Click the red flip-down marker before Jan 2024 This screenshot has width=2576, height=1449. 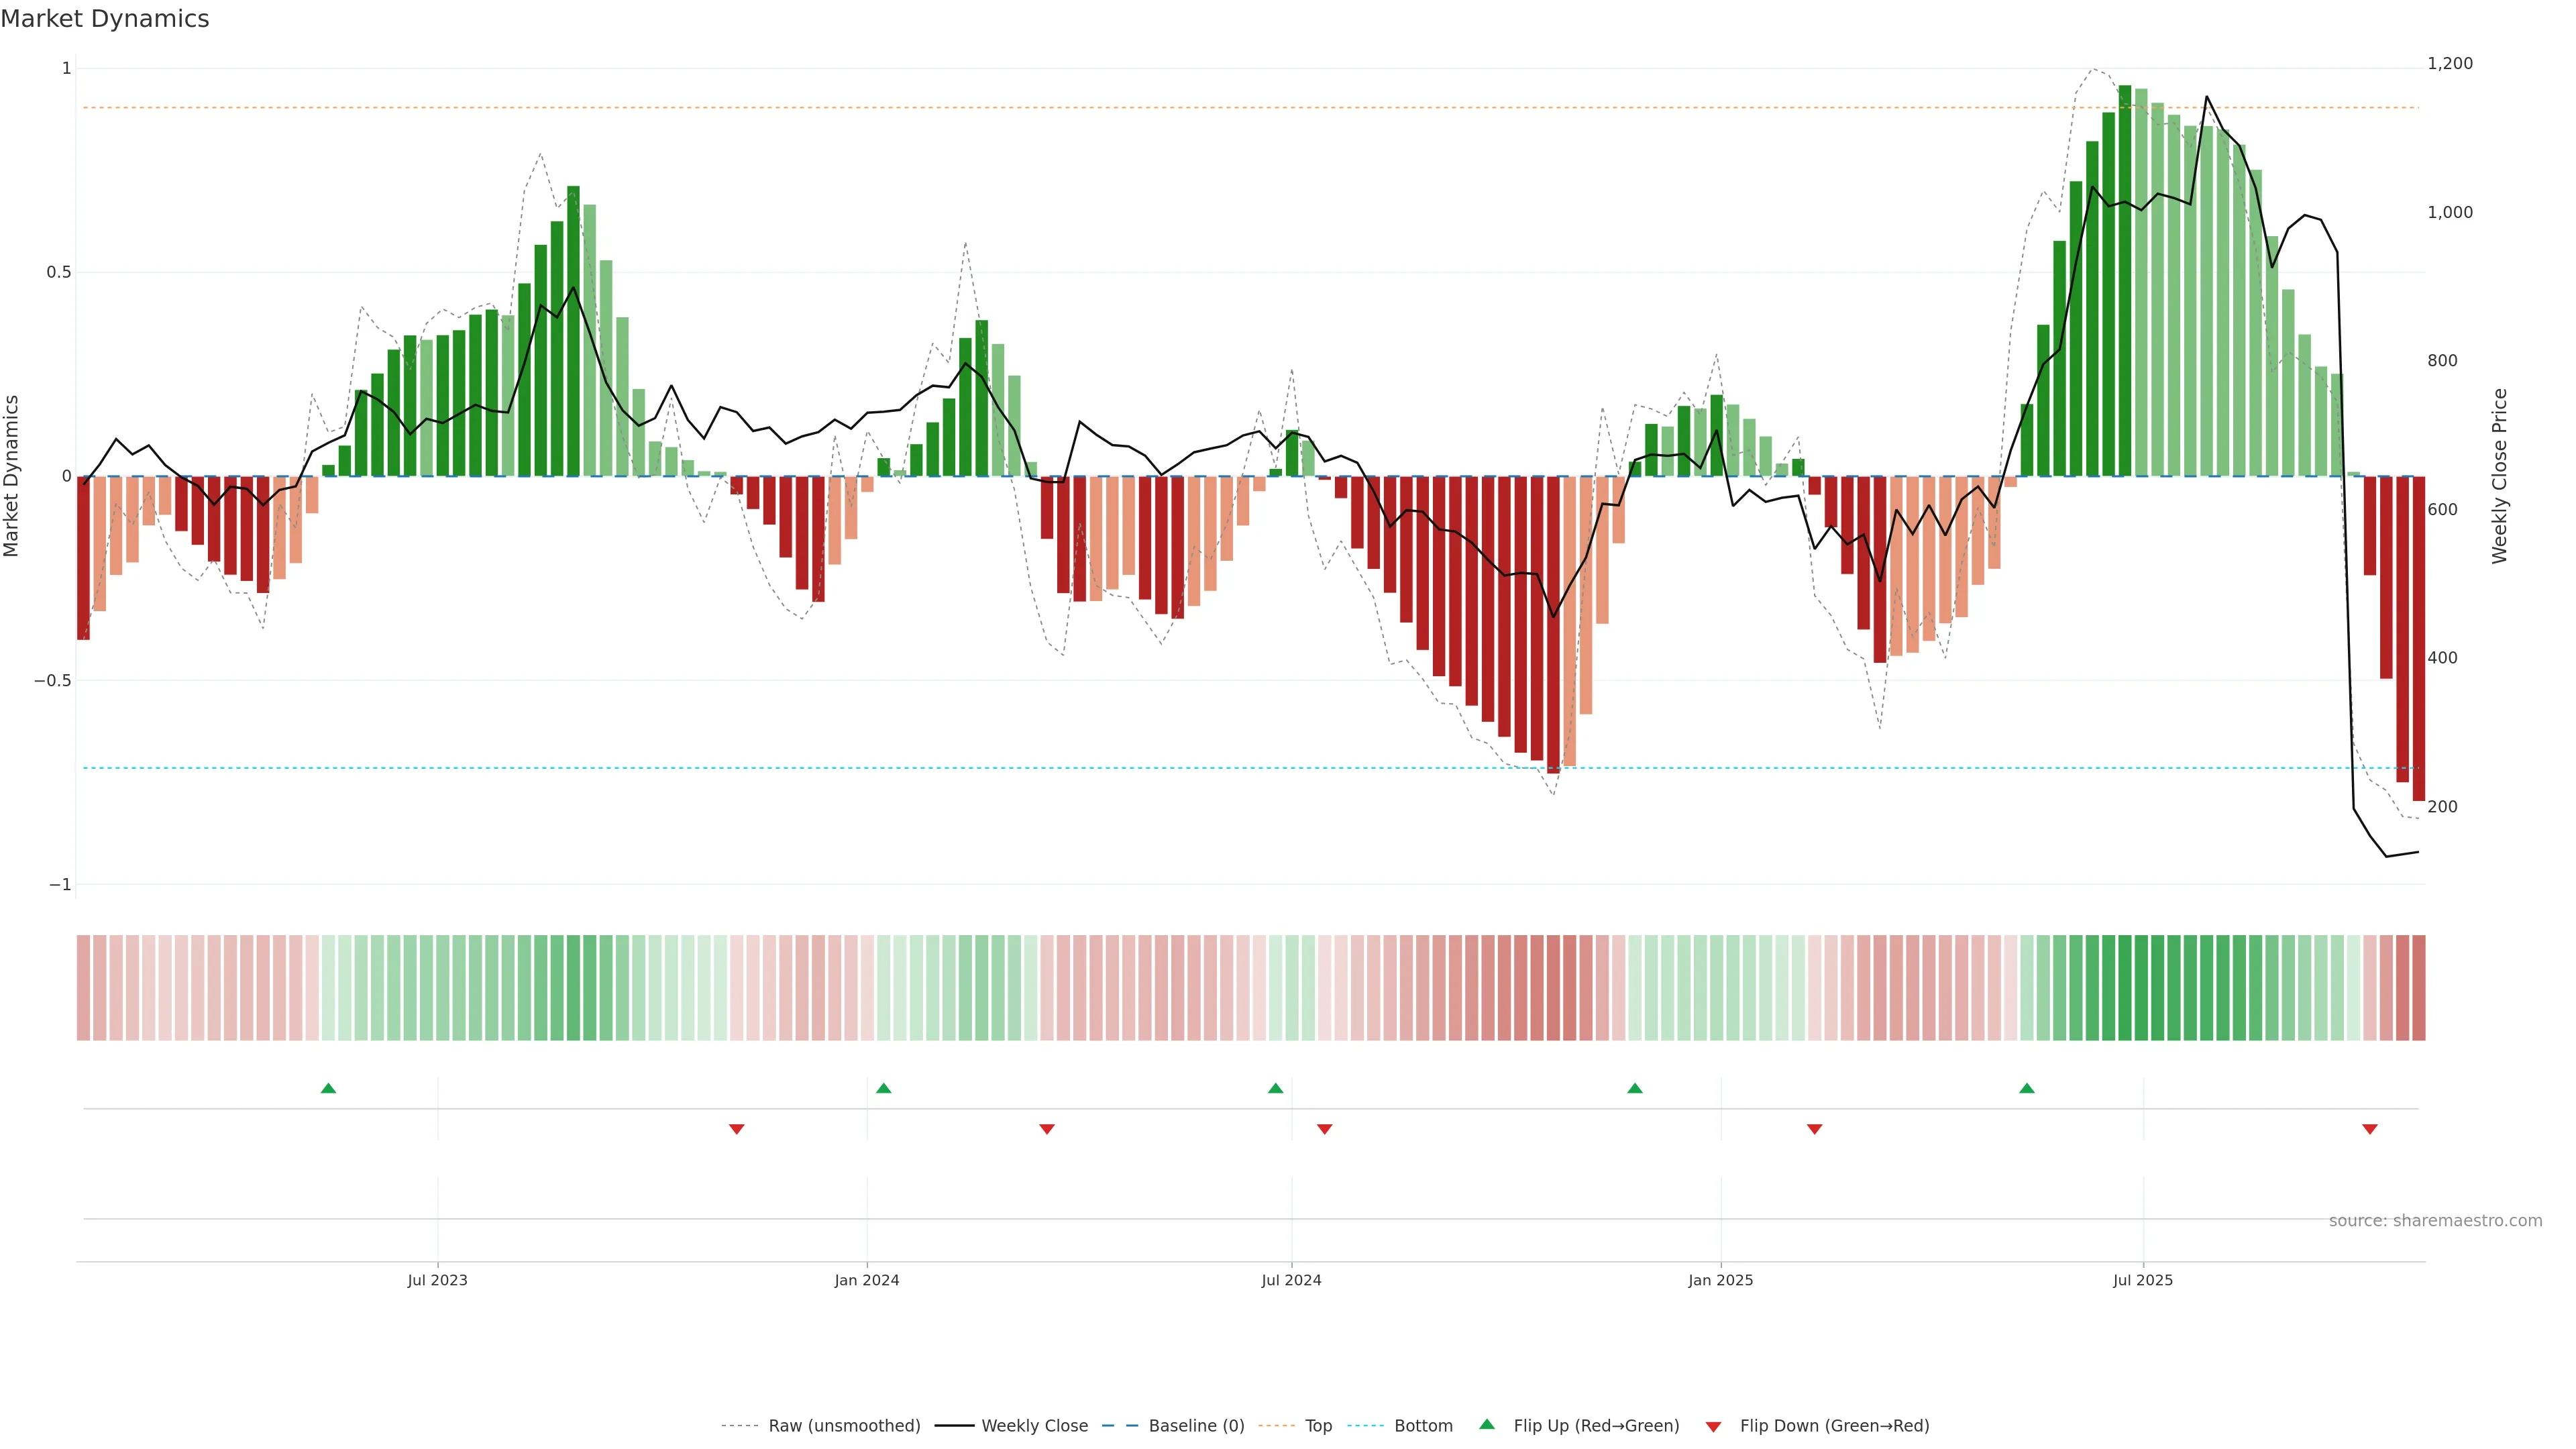click(737, 1129)
